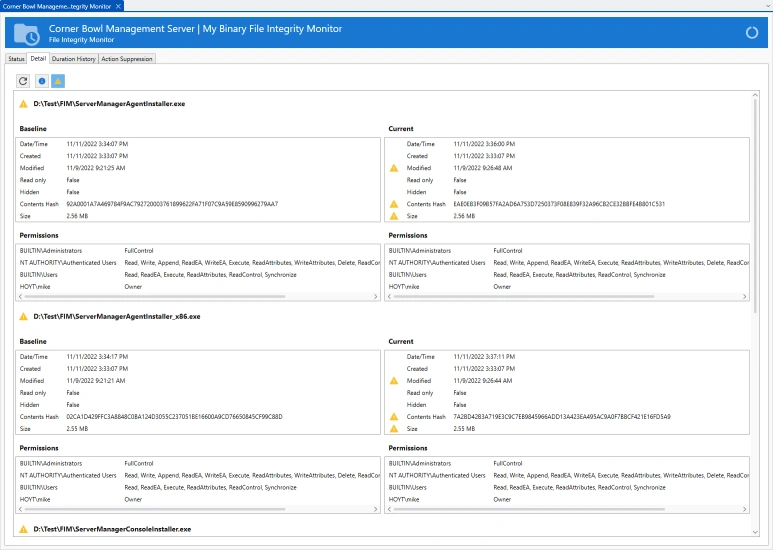Screen dimensions: 773x550
Task: Select the Detail tab
Action: [x=38, y=58]
